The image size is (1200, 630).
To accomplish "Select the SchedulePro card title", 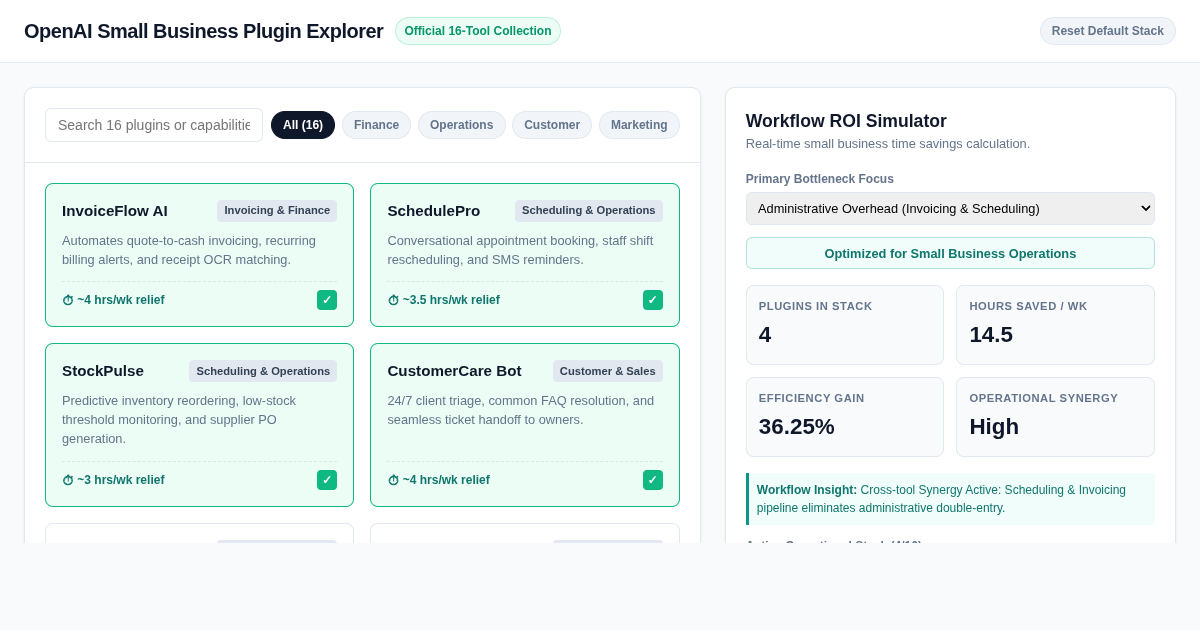I will [434, 210].
